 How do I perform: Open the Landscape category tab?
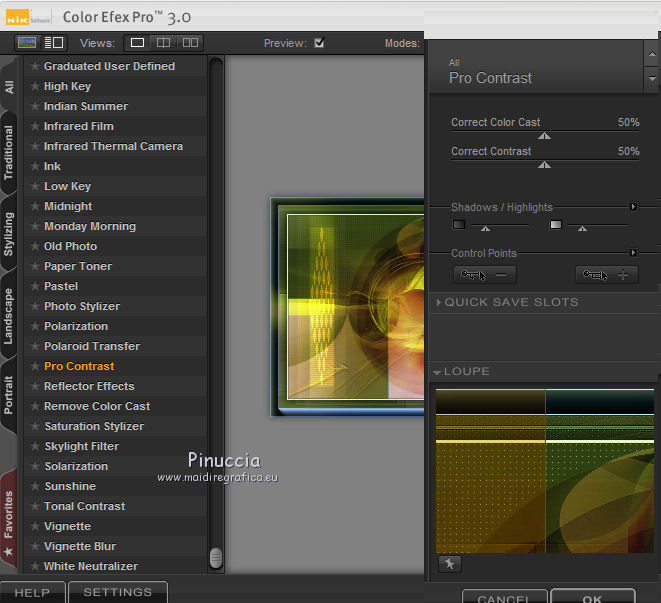click(x=9, y=315)
